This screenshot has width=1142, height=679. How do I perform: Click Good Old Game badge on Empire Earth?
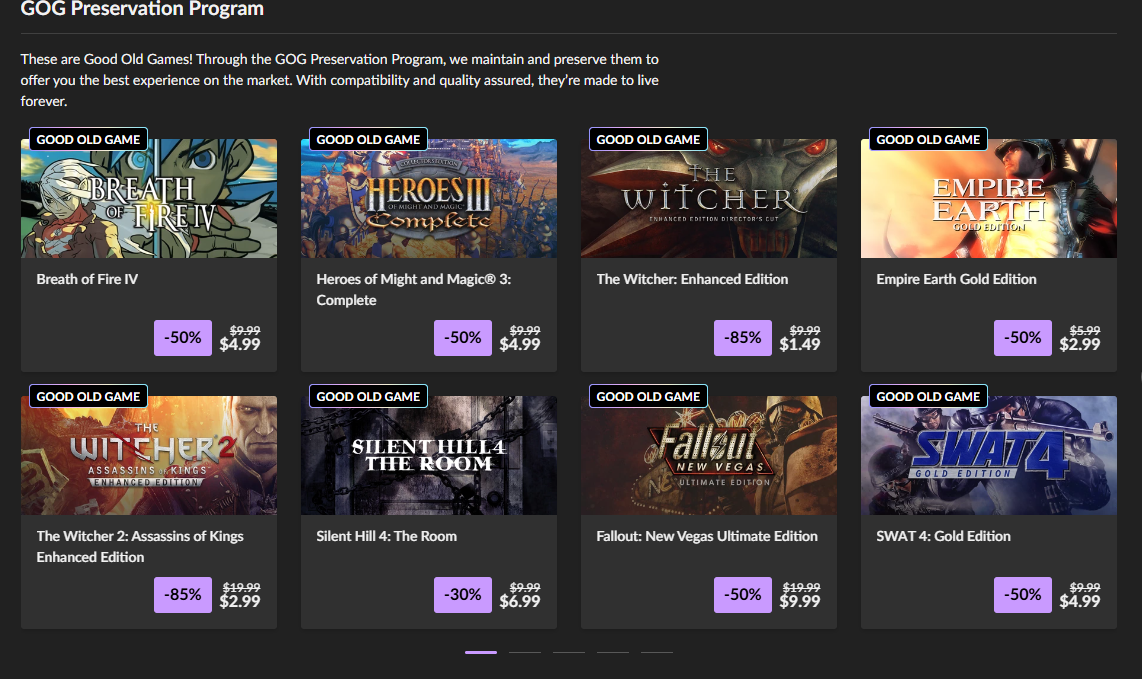point(928,140)
